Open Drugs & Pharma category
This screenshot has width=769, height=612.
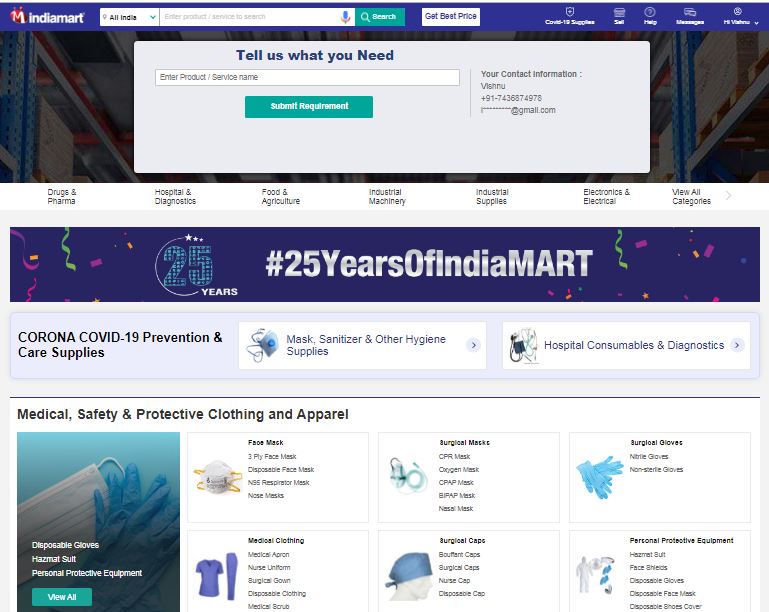click(x=62, y=197)
